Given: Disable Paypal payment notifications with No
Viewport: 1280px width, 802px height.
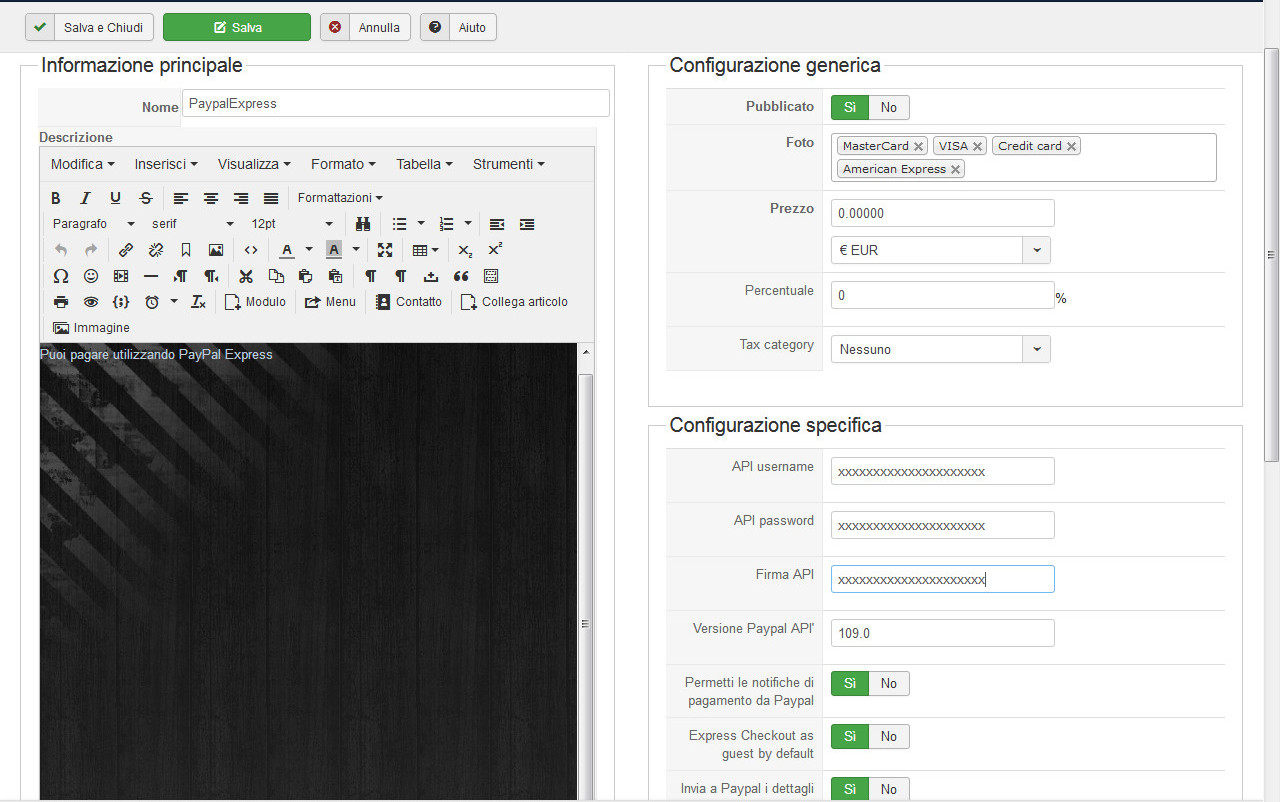Looking at the screenshot, I should pyautogui.click(x=888, y=683).
